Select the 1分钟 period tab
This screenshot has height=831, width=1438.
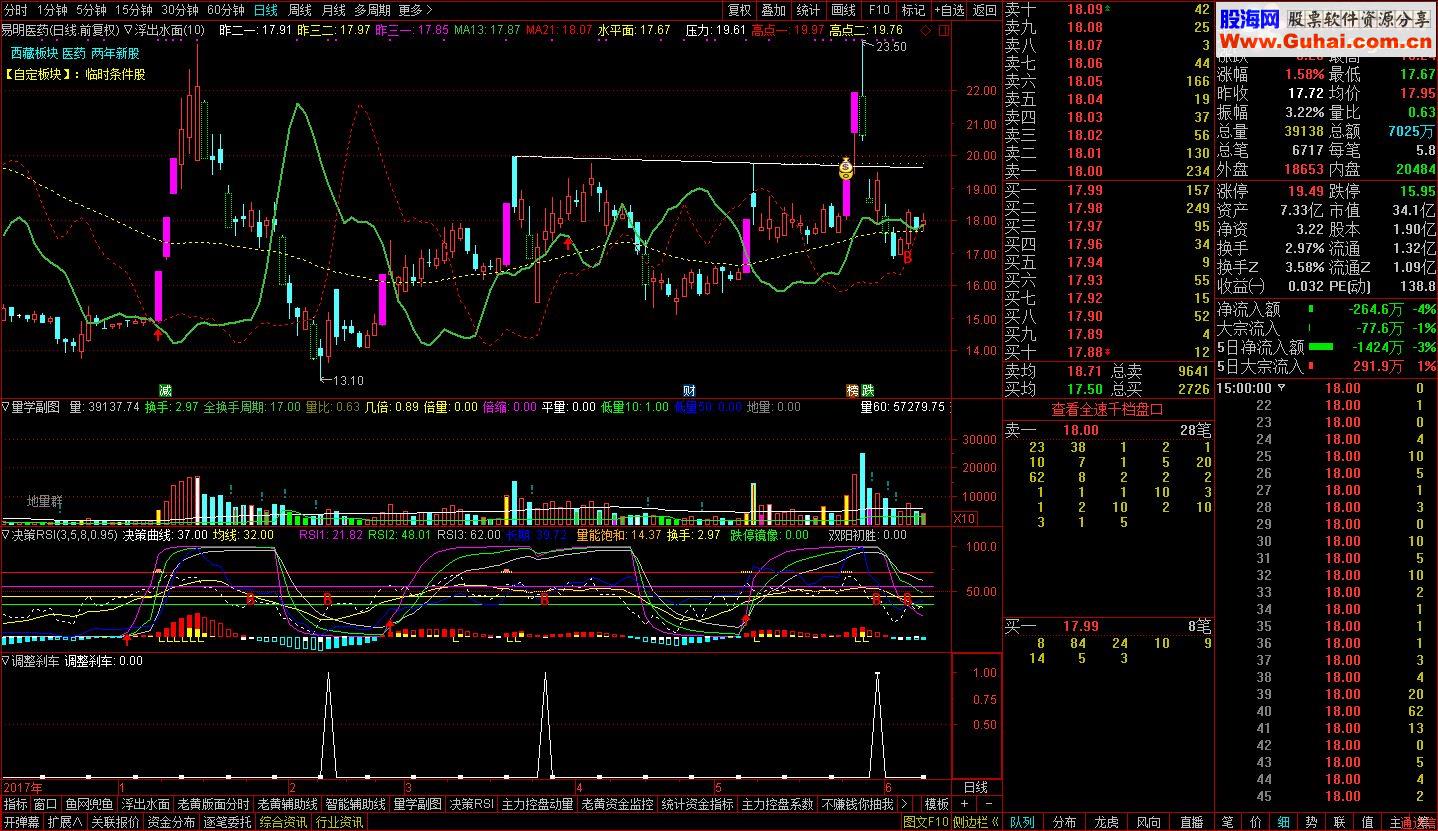[x=51, y=10]
